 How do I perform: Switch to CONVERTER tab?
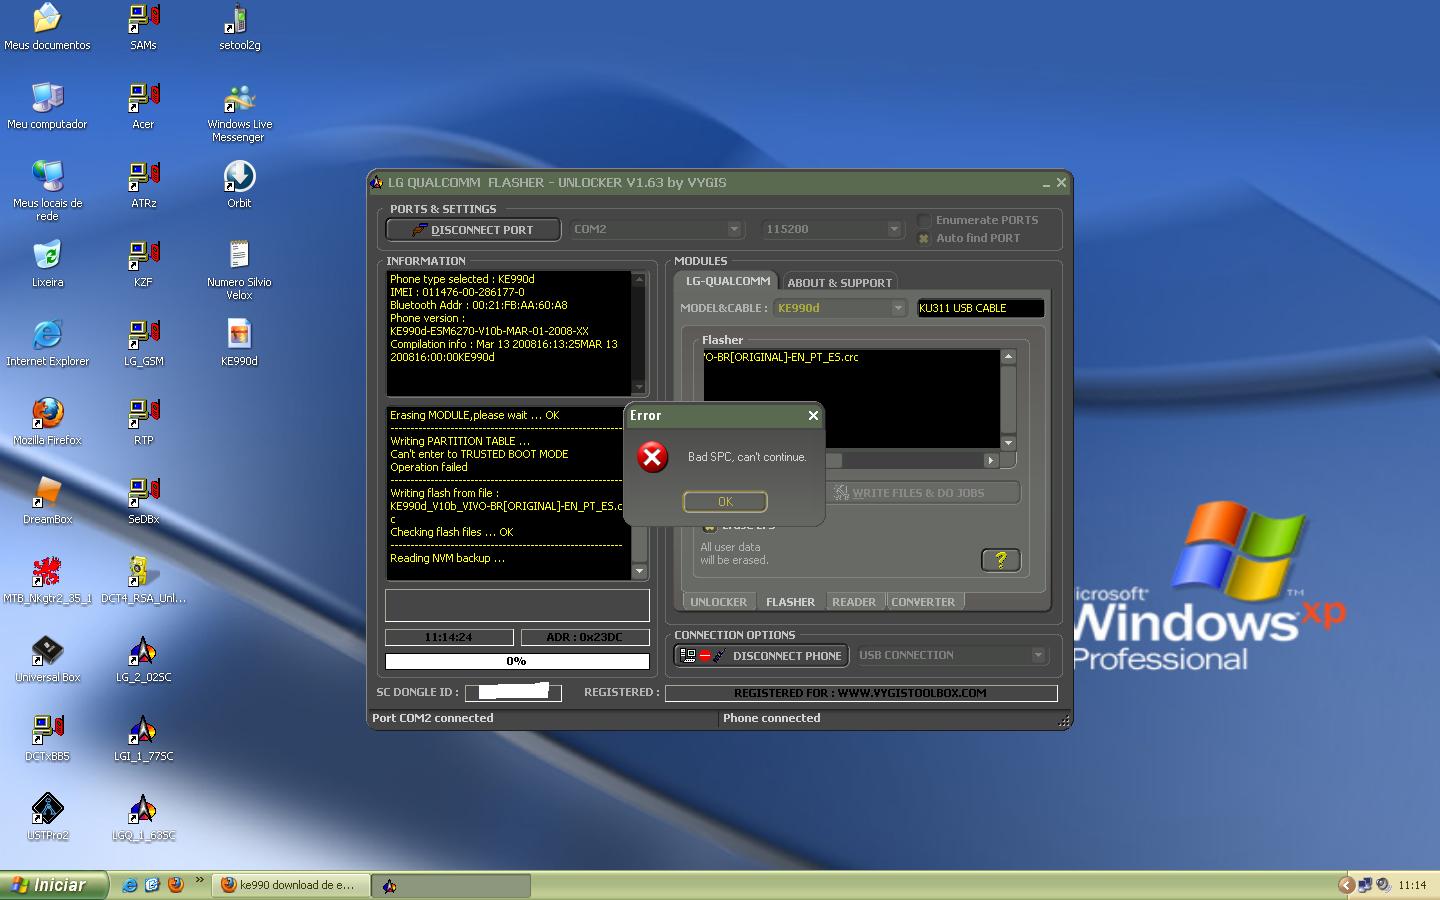(x=923, y=601)
